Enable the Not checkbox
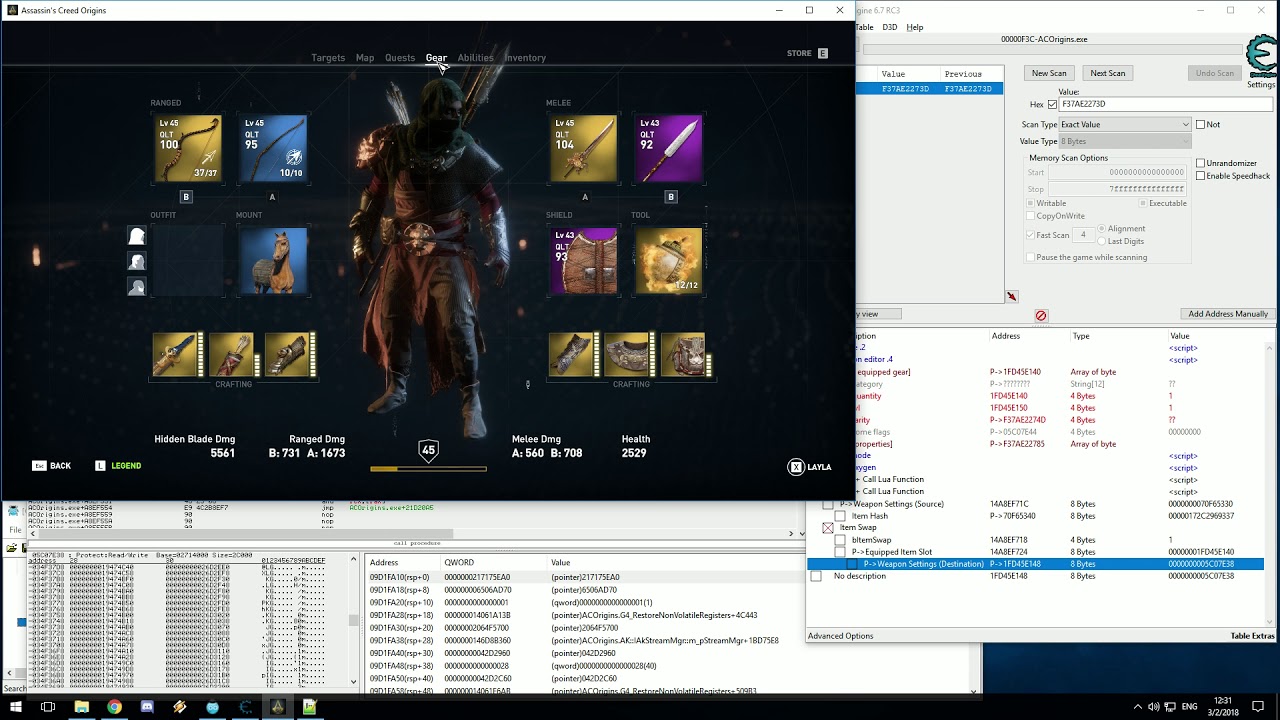1280x720 pixels. [x=1201, y=124]
